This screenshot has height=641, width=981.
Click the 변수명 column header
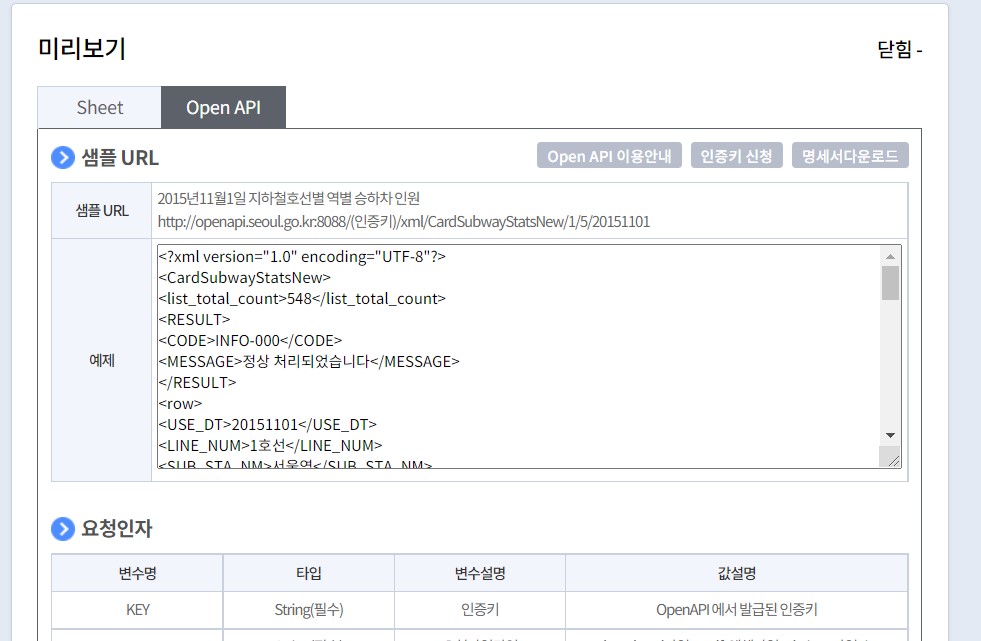pyautogui.click(x=136, y=572)
